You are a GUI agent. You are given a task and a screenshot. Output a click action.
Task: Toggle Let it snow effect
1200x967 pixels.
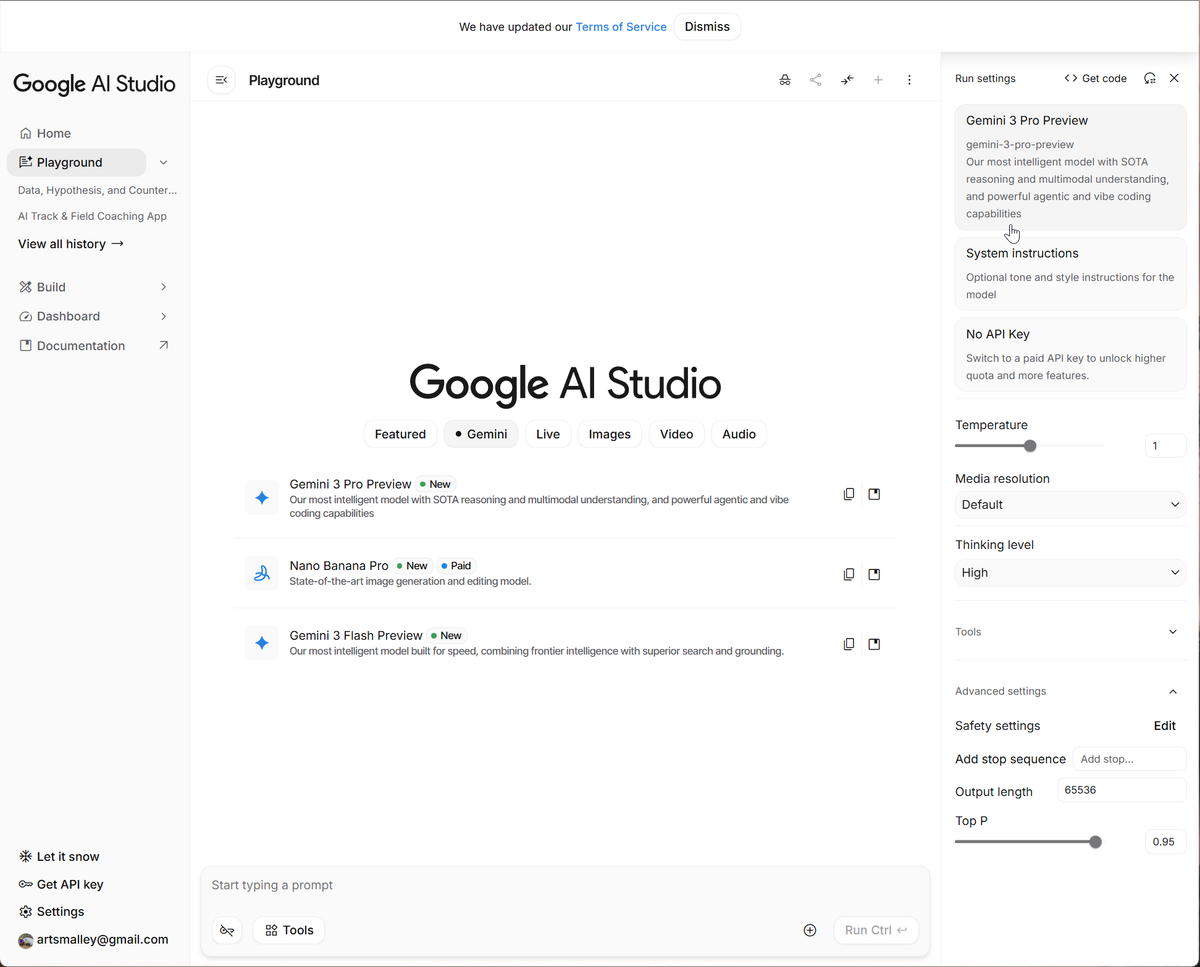coord(59,856)
